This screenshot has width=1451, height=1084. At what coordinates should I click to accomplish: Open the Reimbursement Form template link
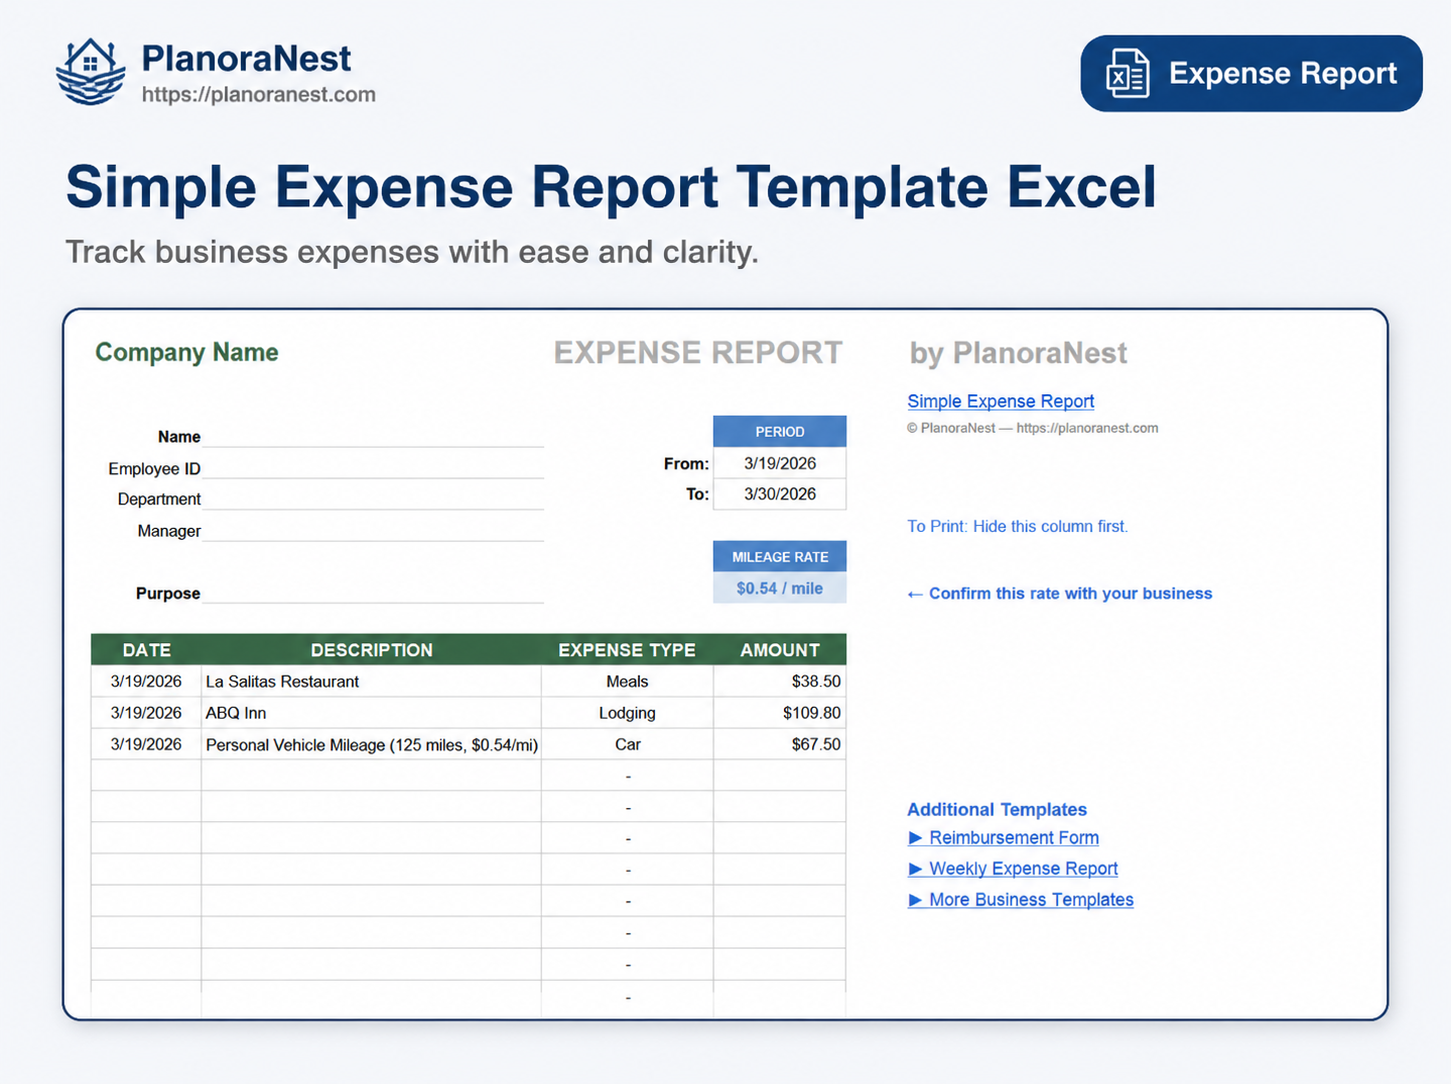(x=1014, y=838)
